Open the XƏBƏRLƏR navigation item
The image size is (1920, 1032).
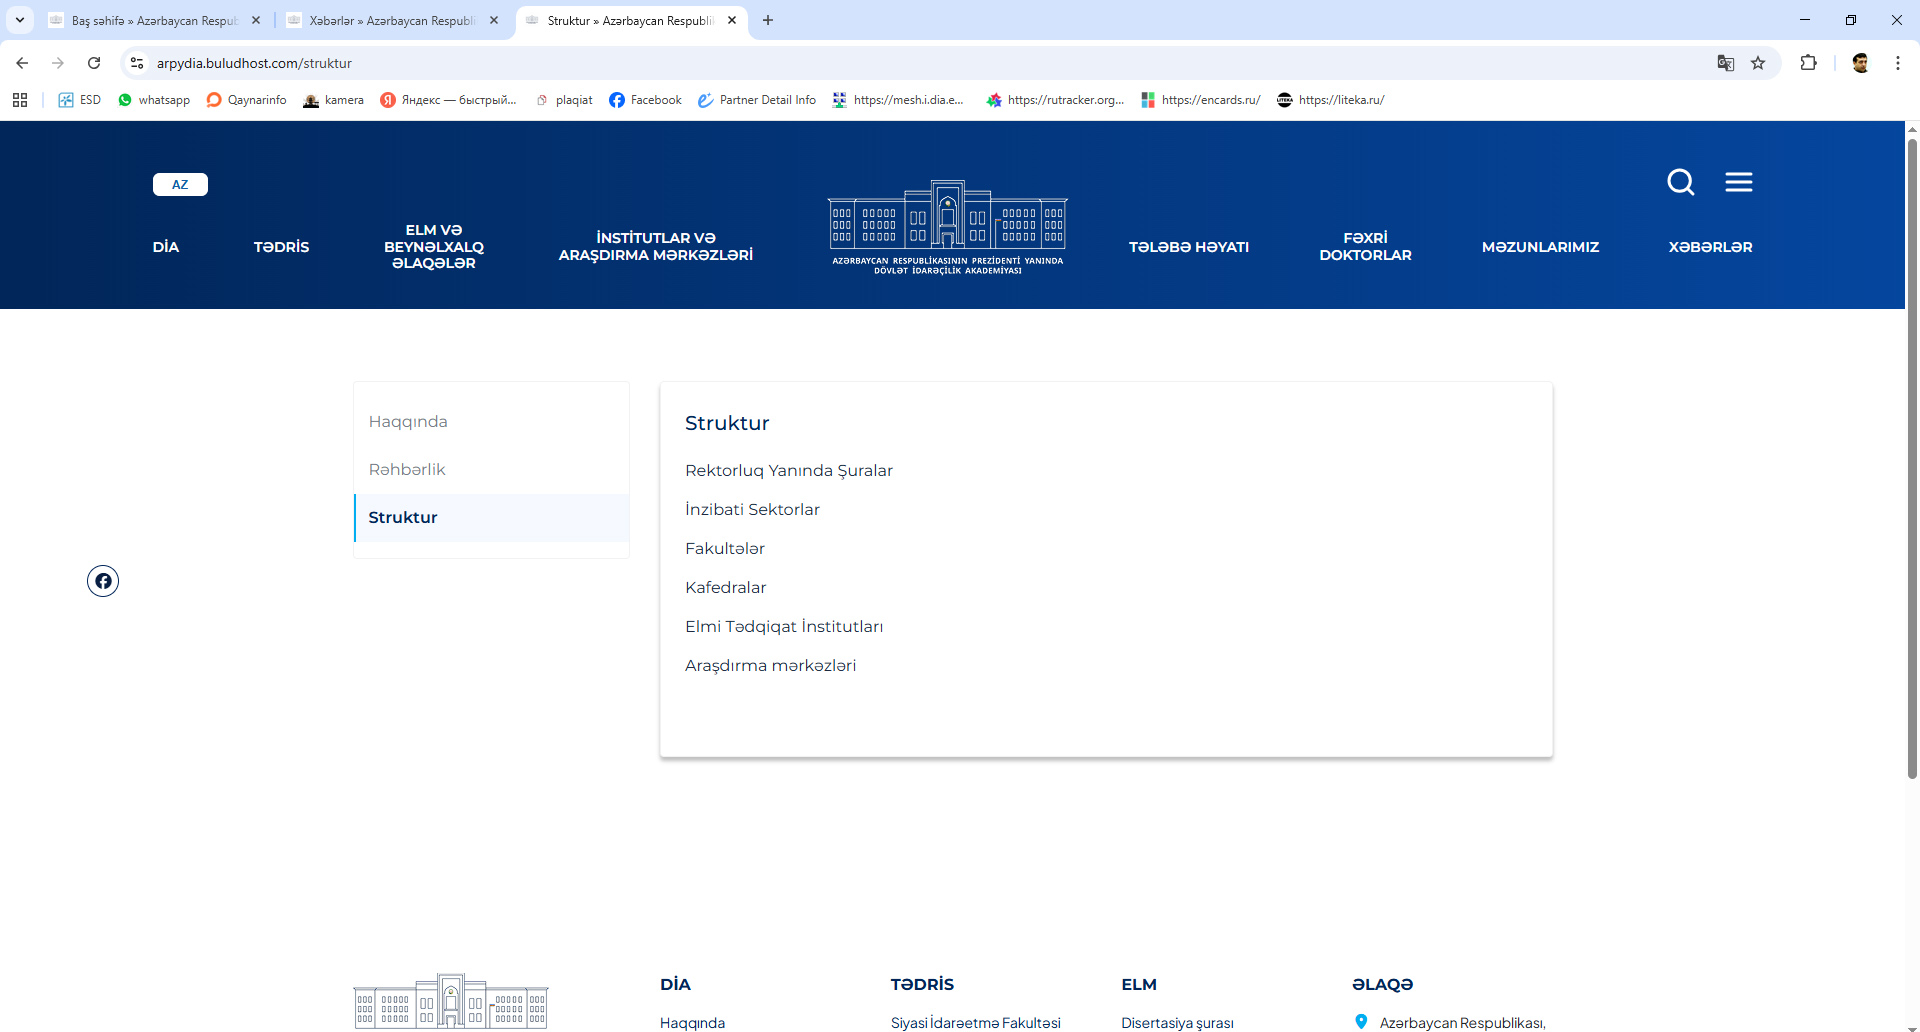click(x=1710, y=247)
